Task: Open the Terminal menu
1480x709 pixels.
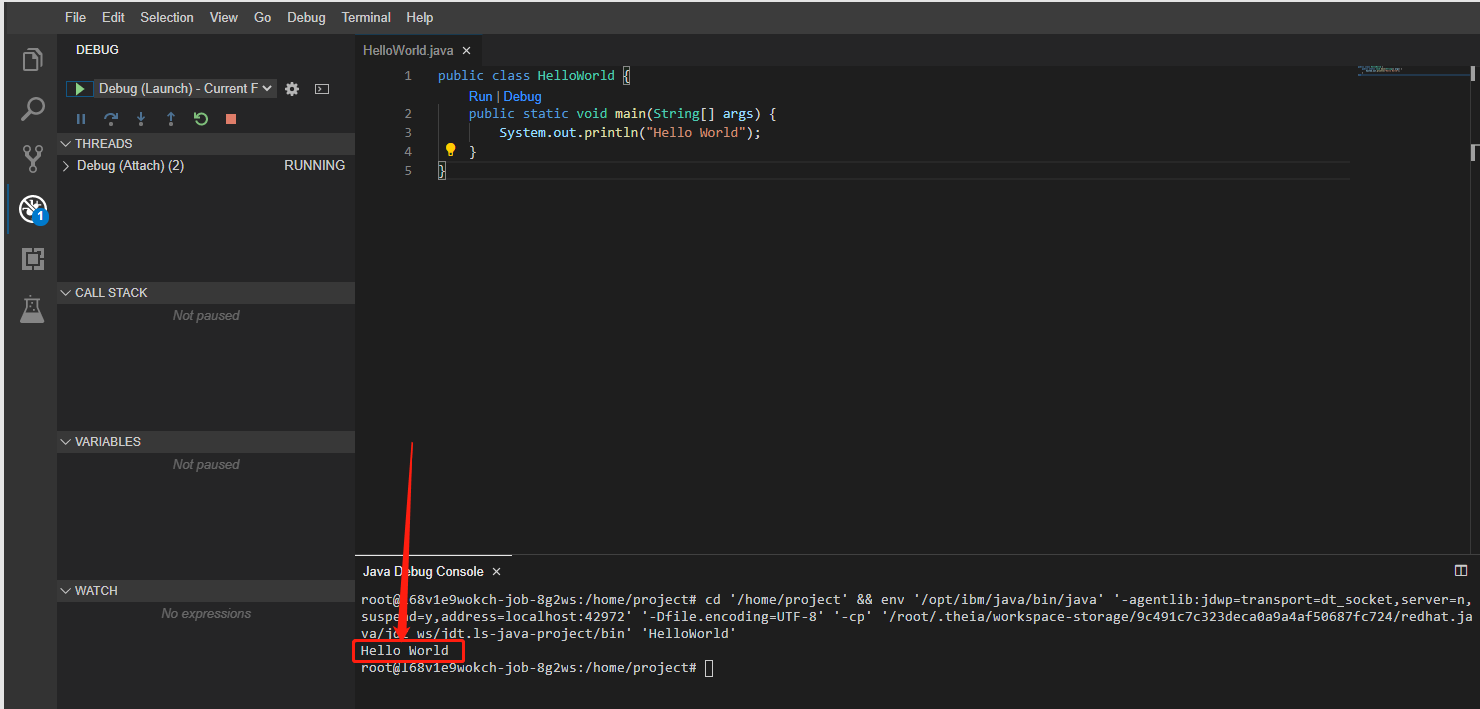Action: pyautogui.click(x=366, y=17)
